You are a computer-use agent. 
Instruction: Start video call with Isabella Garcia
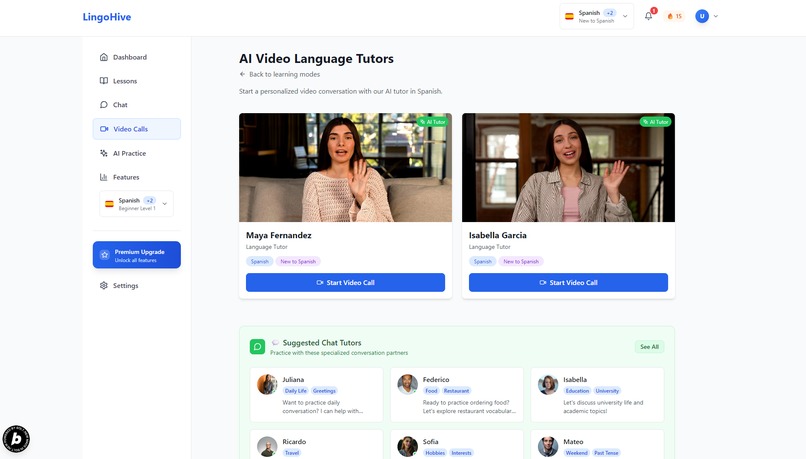[569, 283]
